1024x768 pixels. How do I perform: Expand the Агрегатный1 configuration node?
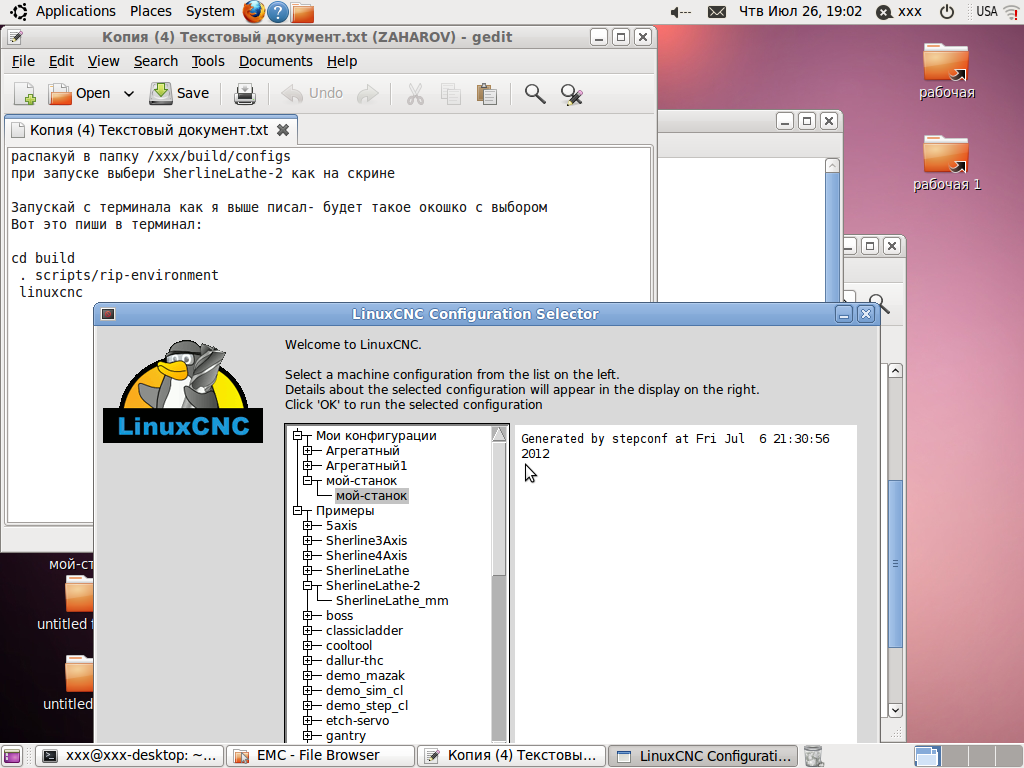point(308,466)
